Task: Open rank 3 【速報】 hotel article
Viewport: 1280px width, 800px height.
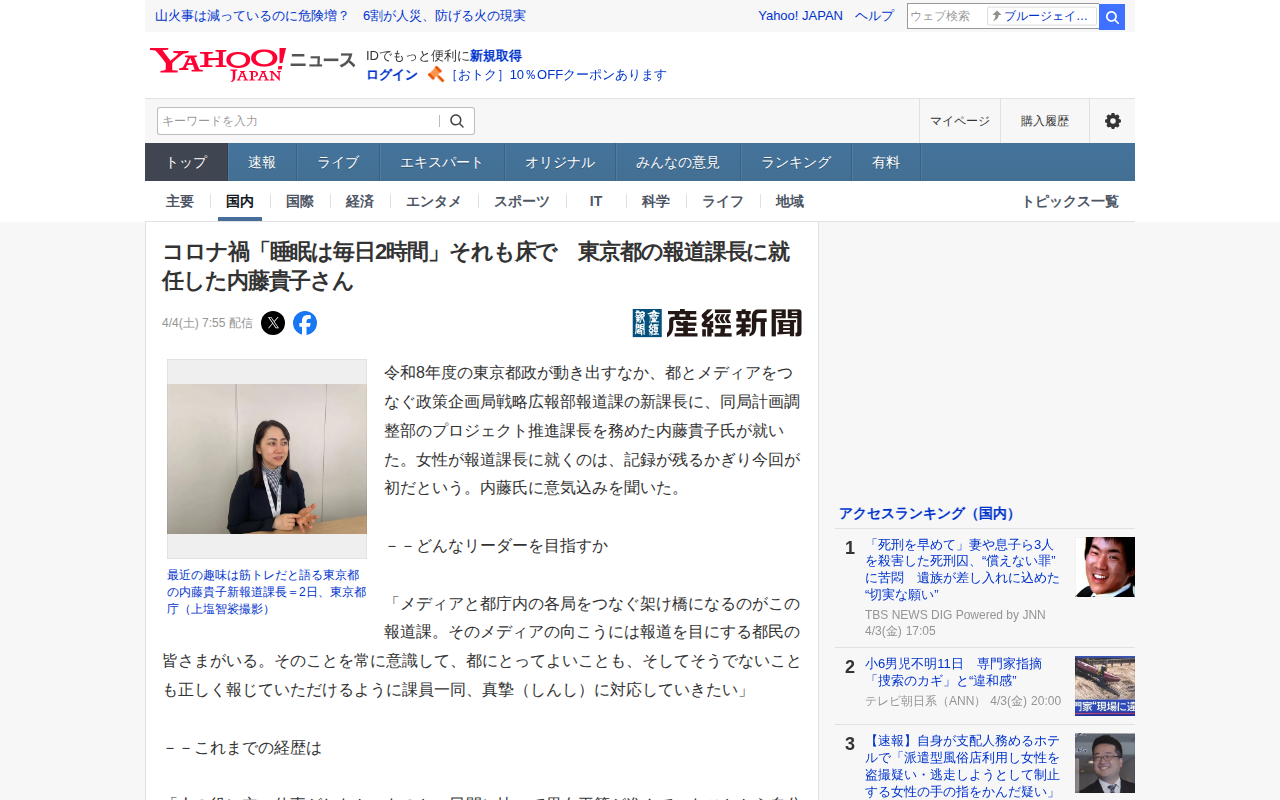Action: [x=962, y=766]
